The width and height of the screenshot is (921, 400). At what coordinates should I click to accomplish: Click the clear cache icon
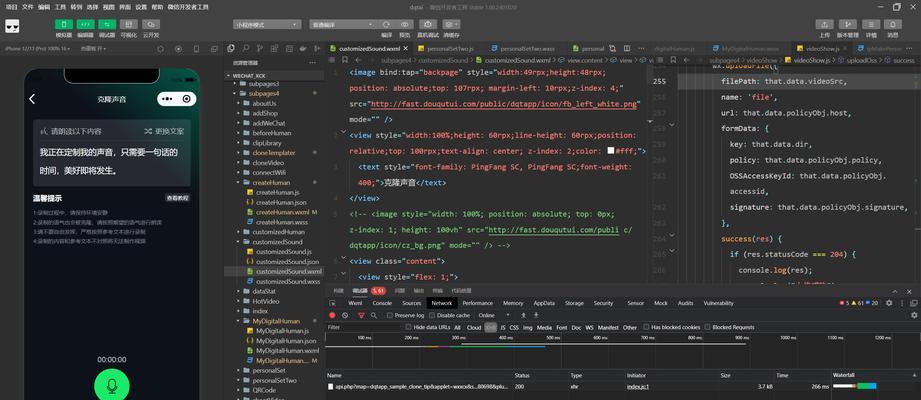451,25
